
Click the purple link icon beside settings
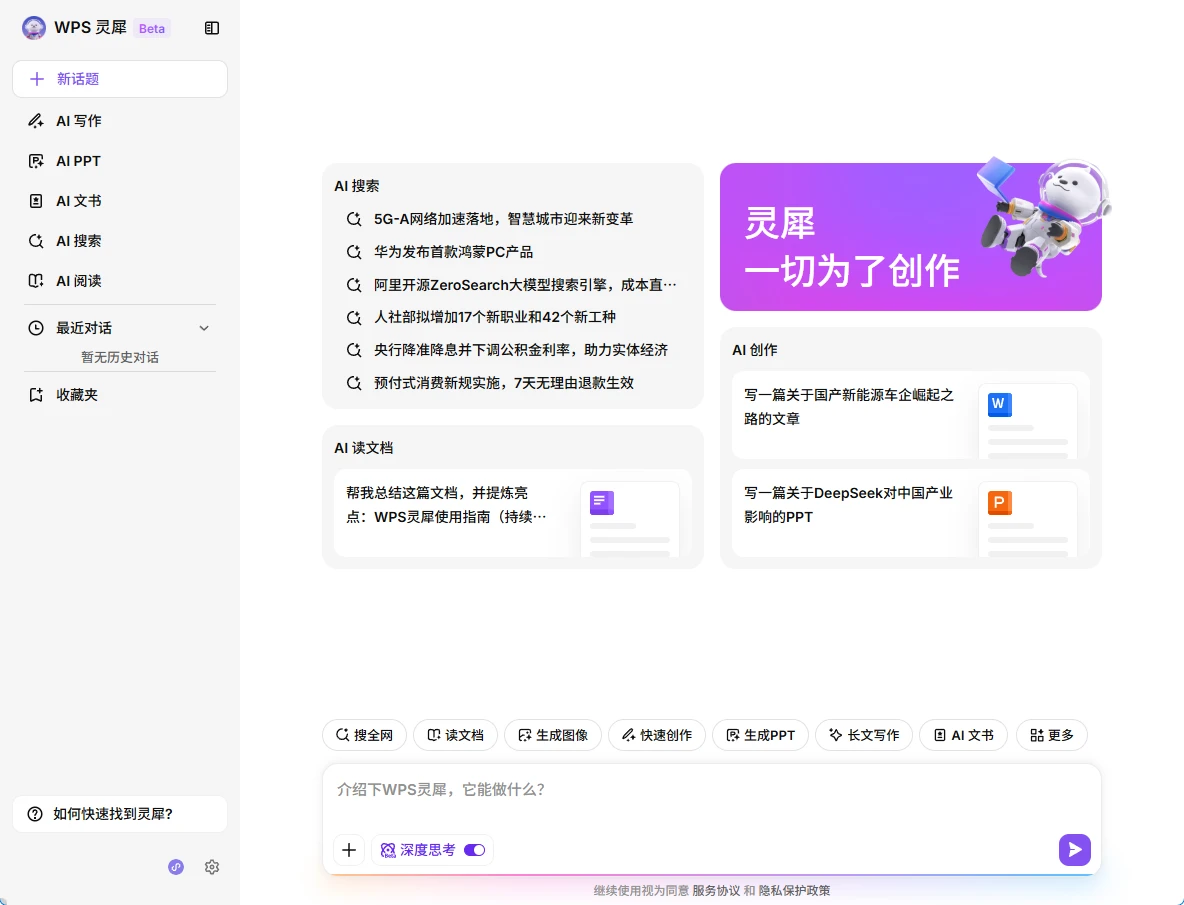click(176, 867)
